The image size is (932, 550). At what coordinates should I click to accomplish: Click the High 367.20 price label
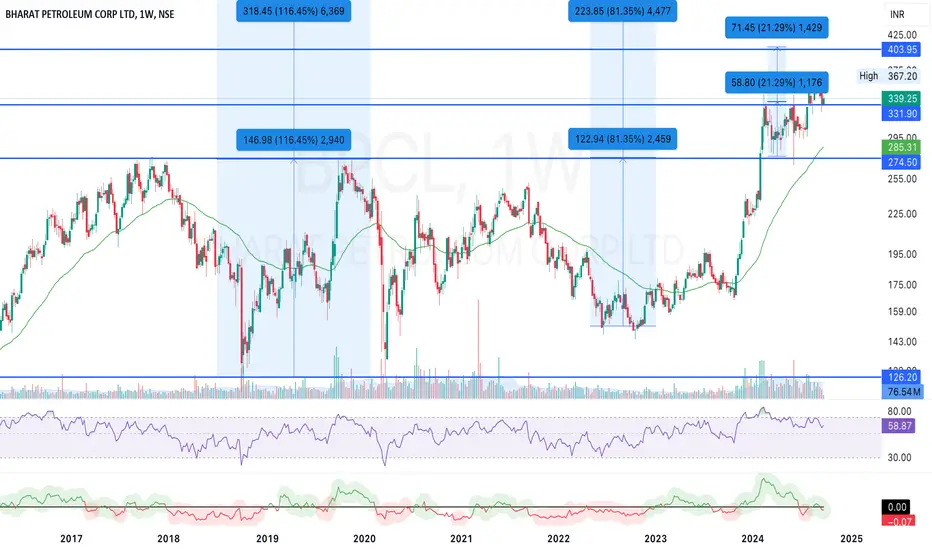click(x=888, y=76)
